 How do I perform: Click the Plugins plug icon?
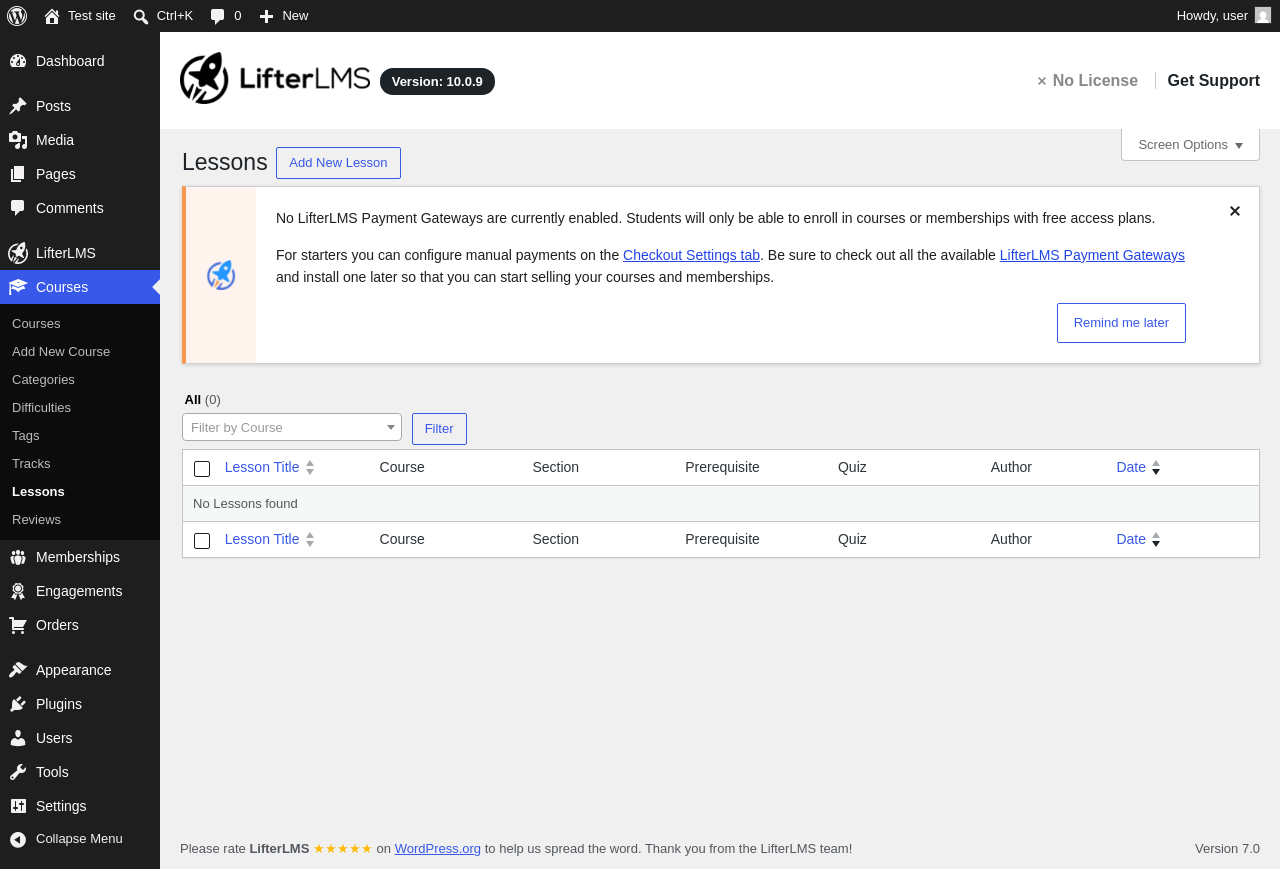point(18,704)
